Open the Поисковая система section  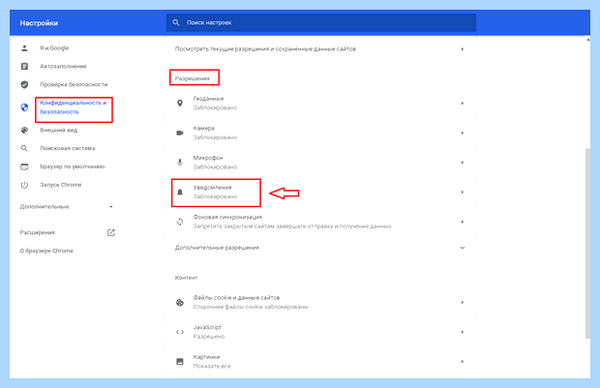67,148
